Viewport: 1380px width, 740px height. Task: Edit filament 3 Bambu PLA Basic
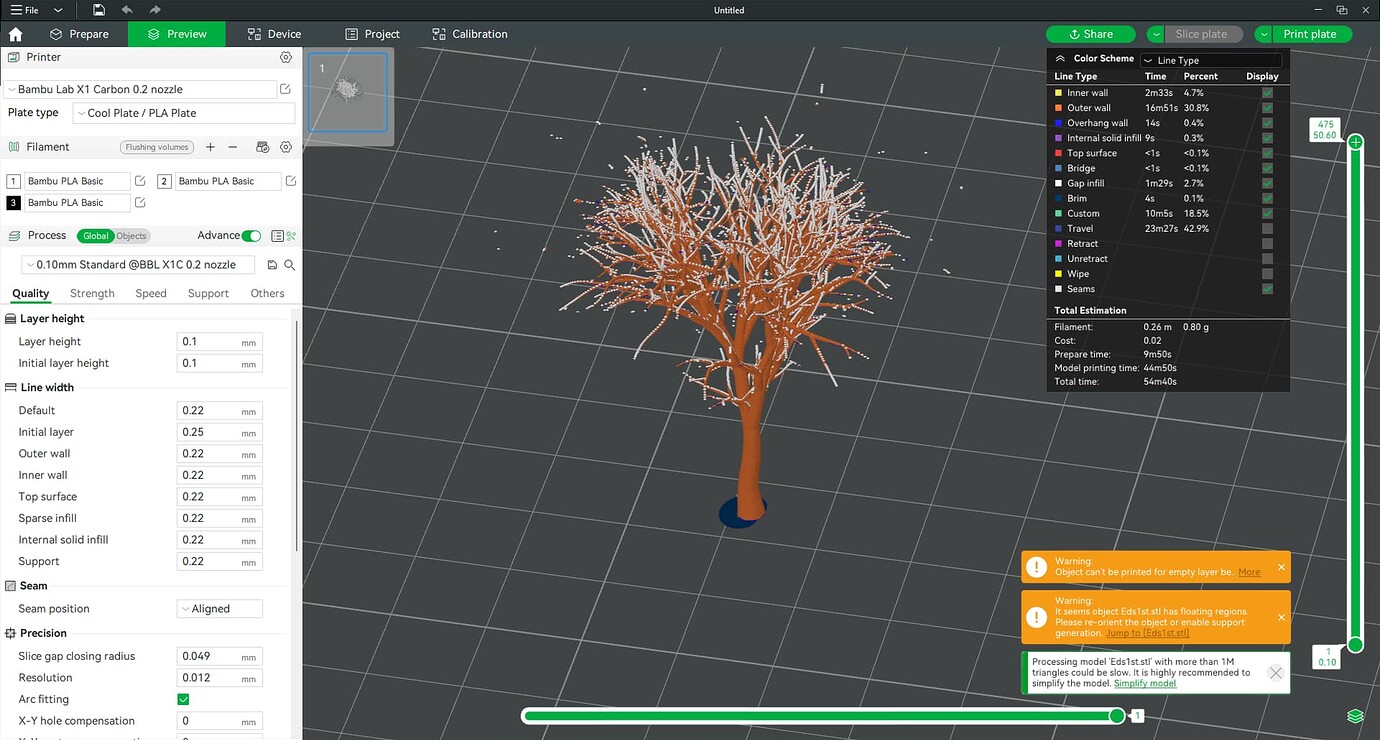140,203
